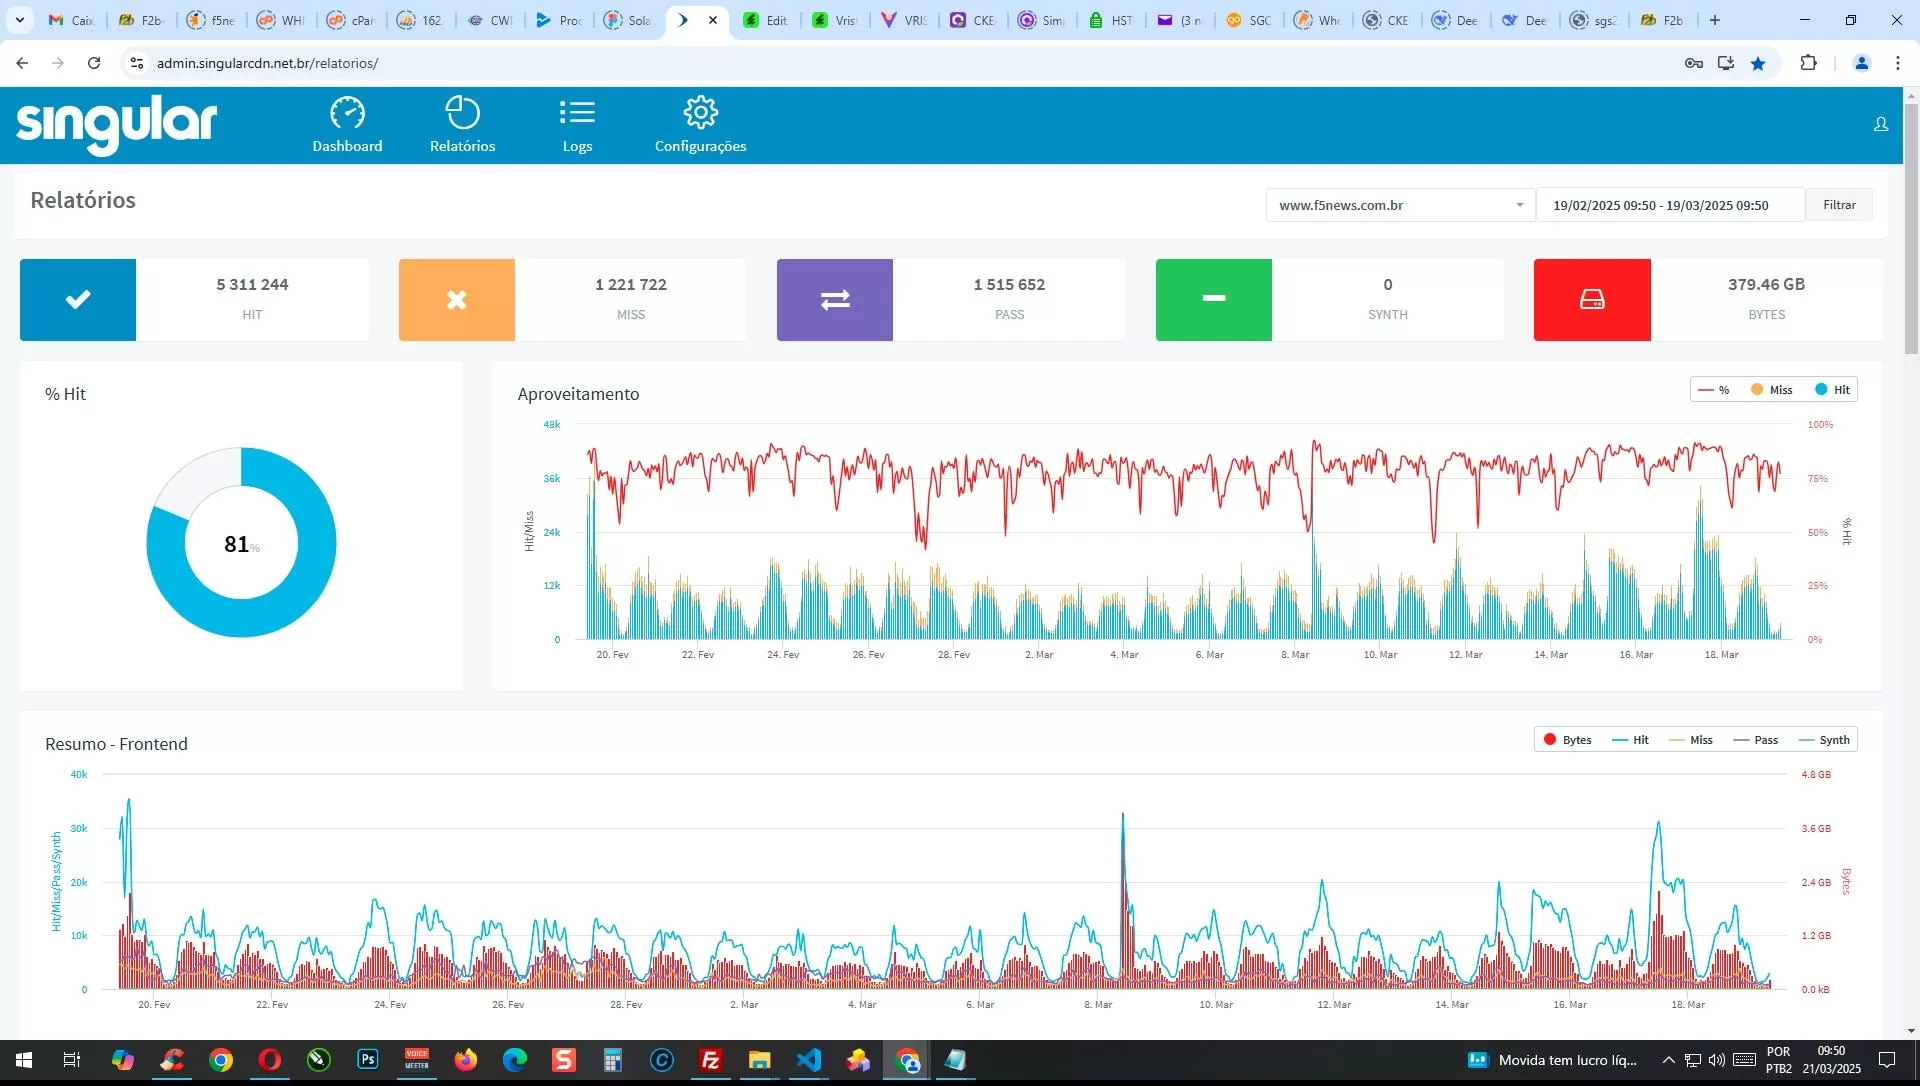
Task: Toggle Hit series in Aproveitamento legend
Action: tap(1833, 390)
